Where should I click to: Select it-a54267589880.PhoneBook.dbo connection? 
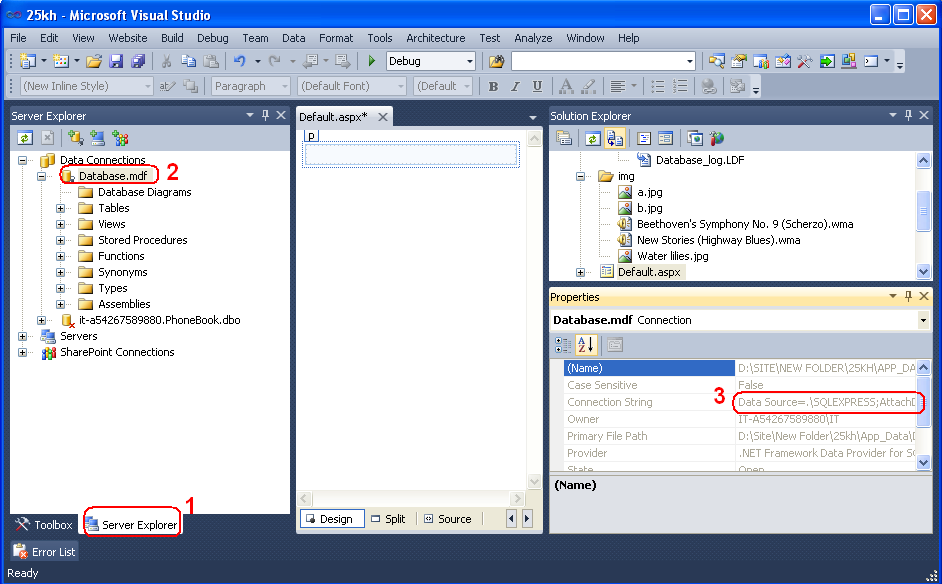pyautogui.click(x=159, y=320)
